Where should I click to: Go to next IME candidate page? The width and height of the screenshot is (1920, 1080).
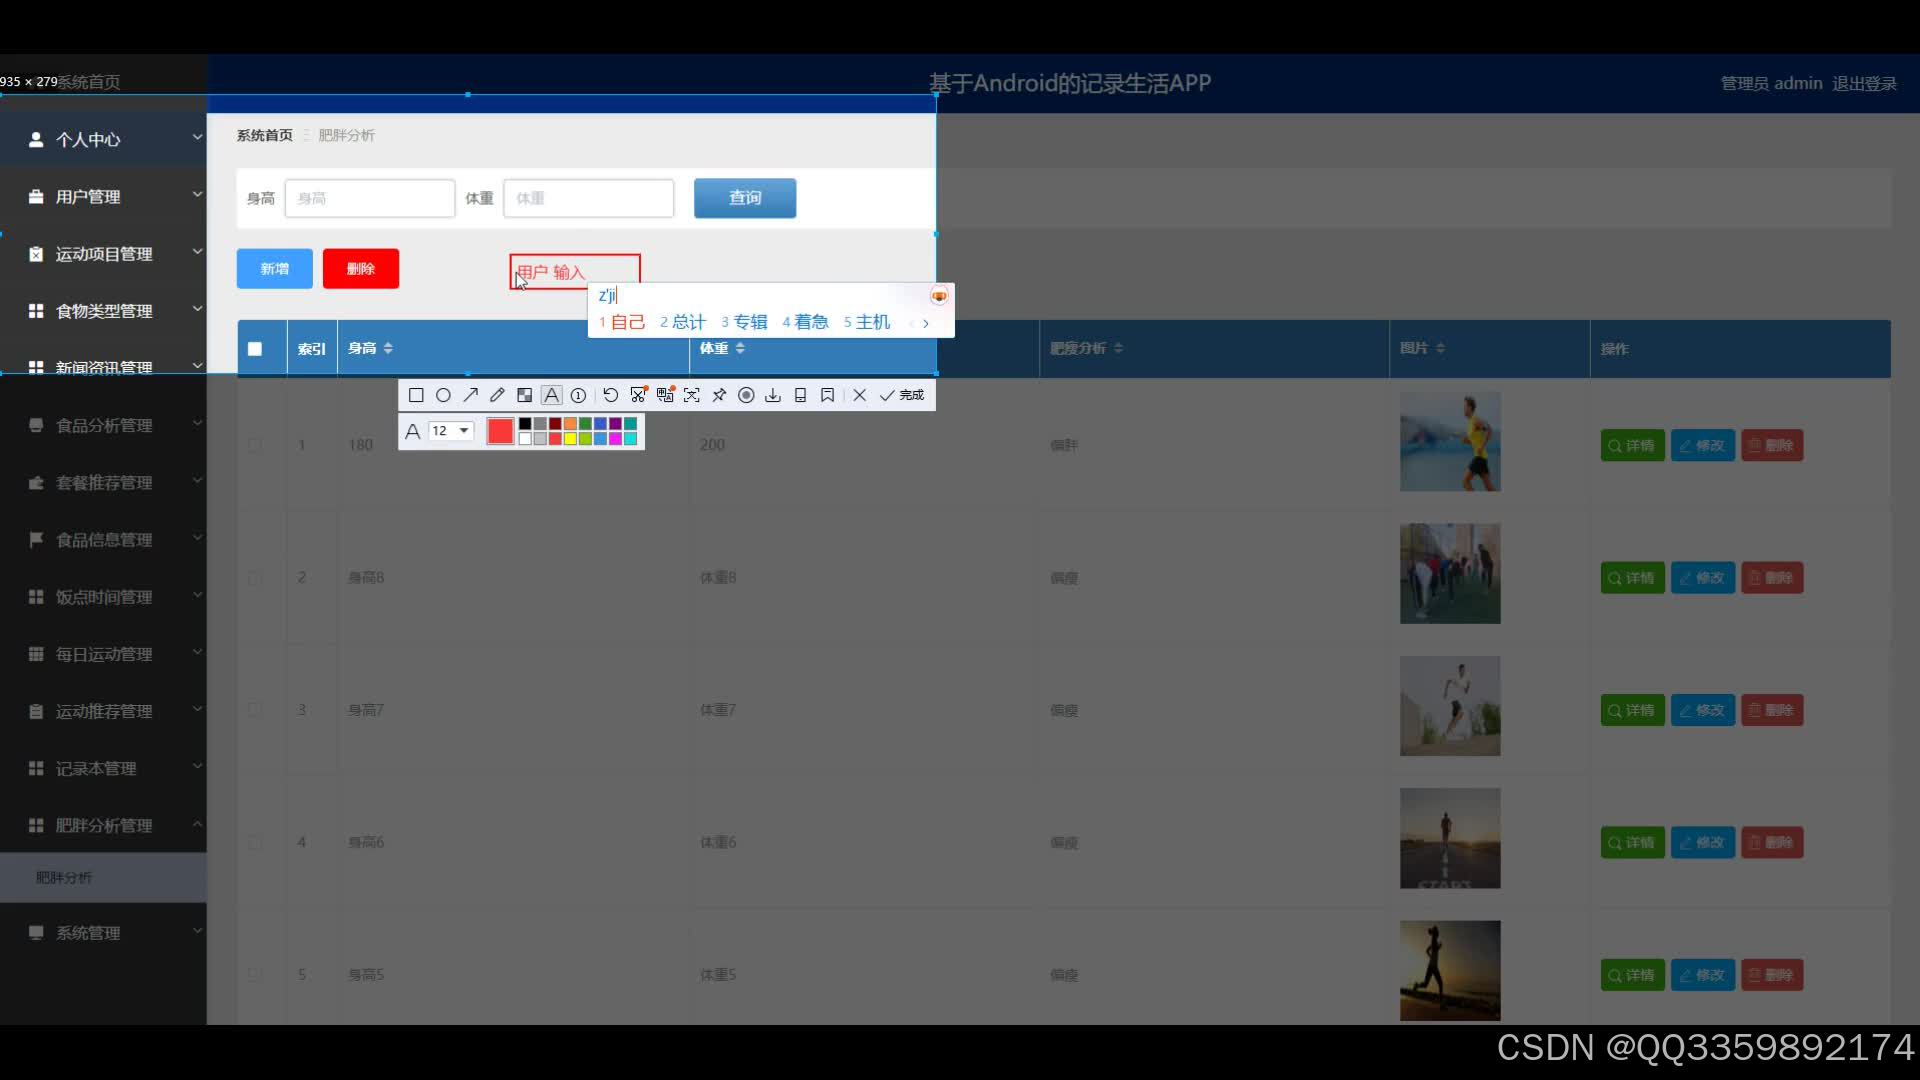pyautogui.click(x=926, y=323)
